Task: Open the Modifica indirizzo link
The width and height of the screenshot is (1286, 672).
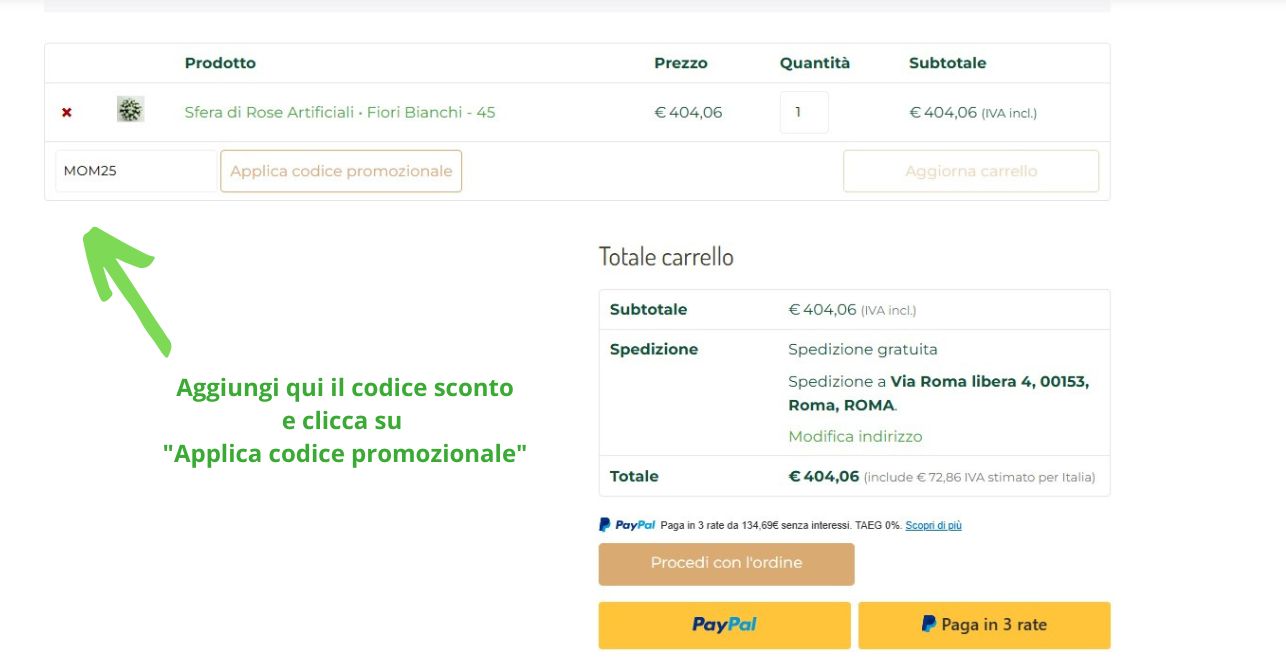Action: click(855, 436)
